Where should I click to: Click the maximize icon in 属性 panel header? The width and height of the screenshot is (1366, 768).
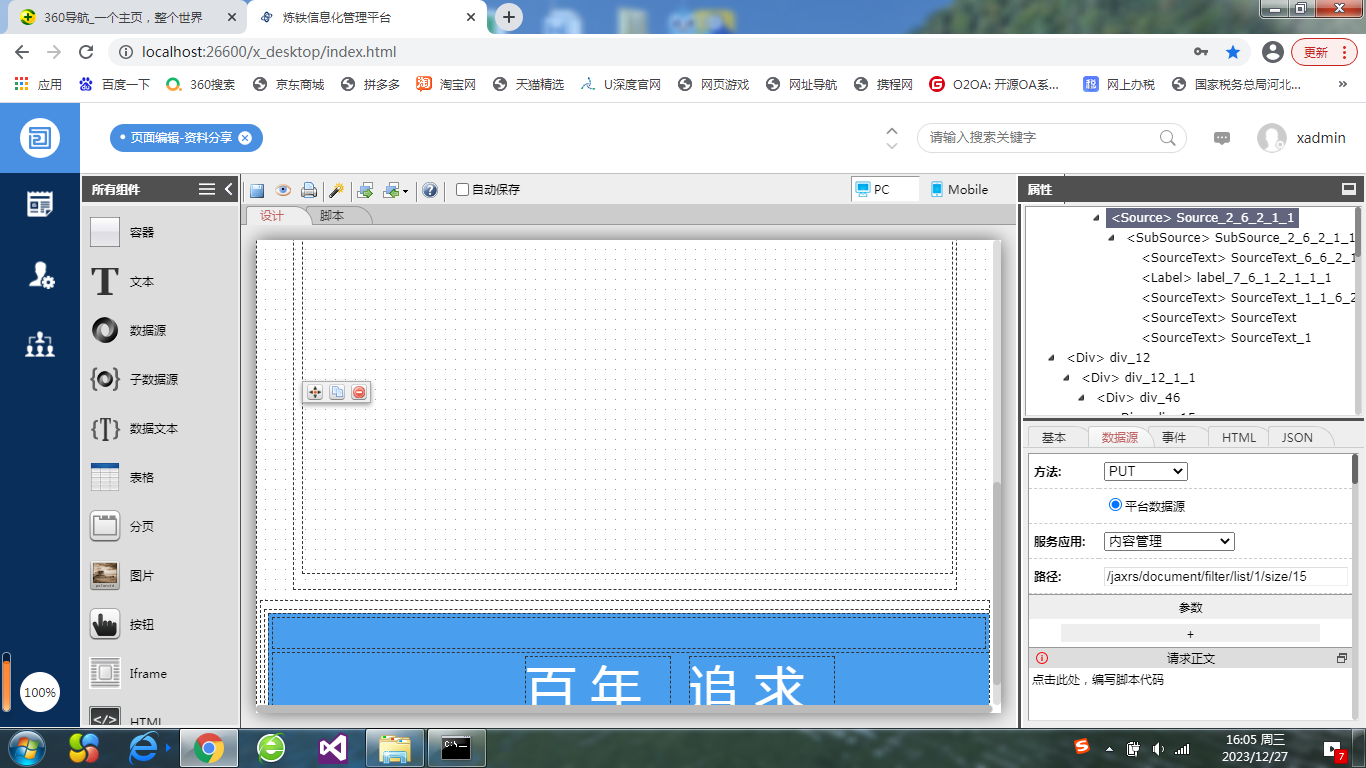1348,189
